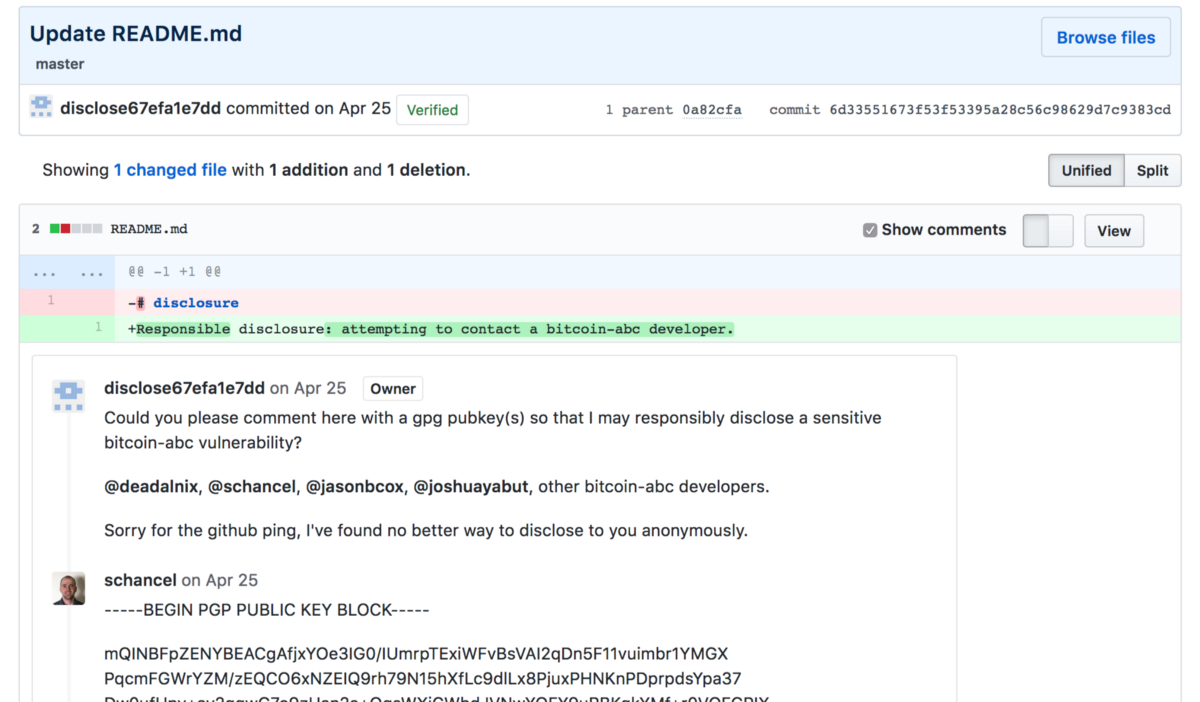Click the identicon avatar beside the Owner comment

(68, 396)
